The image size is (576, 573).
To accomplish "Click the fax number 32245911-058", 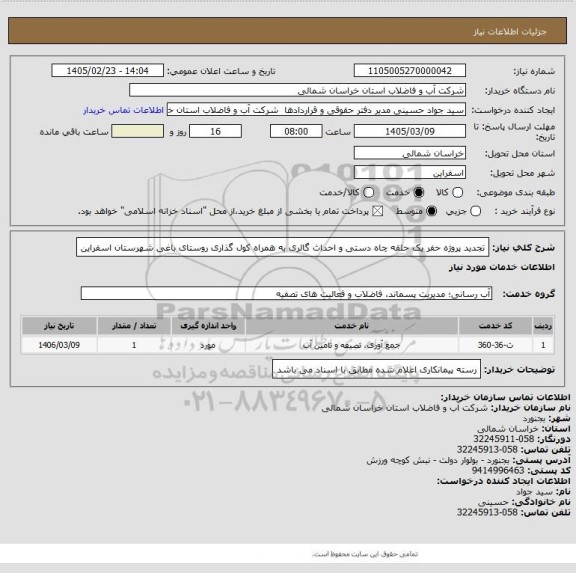I will 503,439.
